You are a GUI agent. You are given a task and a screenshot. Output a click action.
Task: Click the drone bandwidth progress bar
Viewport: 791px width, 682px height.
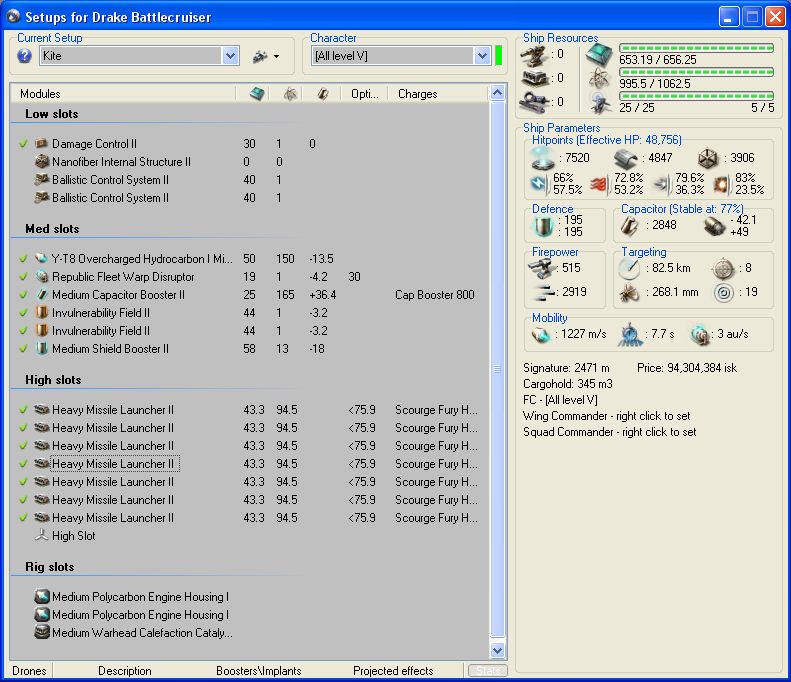pyautogui.click(x=696, y=96)
